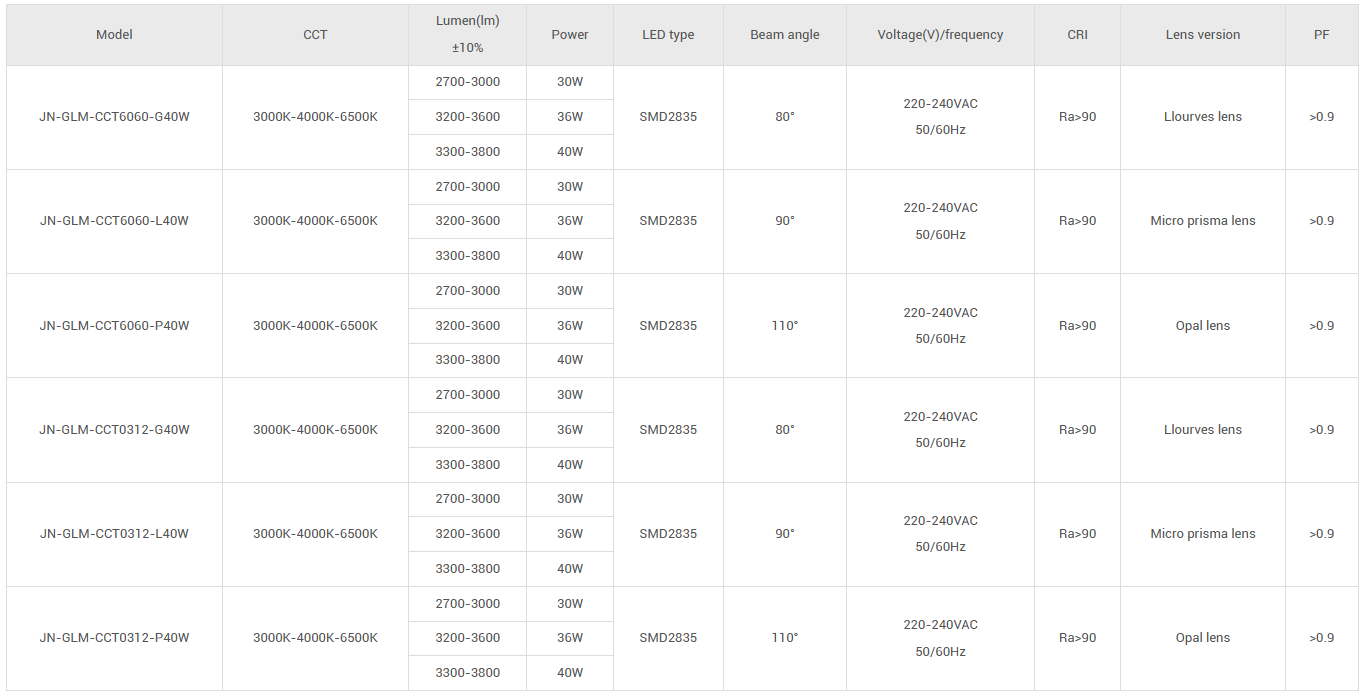Select the JN-GLM-CCT0312-P40W model cell
The width and height of the screenshot is (1366, 698).
(x=114, y=638)
